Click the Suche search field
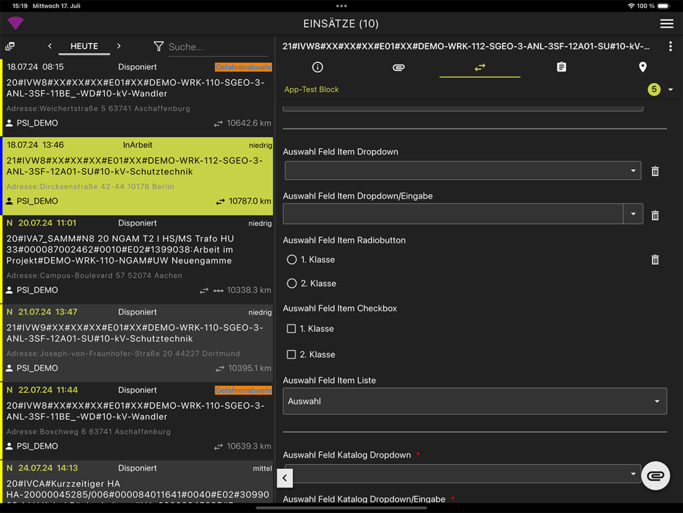This screenshot has width=683, height=513. click(x=218, y=47)
